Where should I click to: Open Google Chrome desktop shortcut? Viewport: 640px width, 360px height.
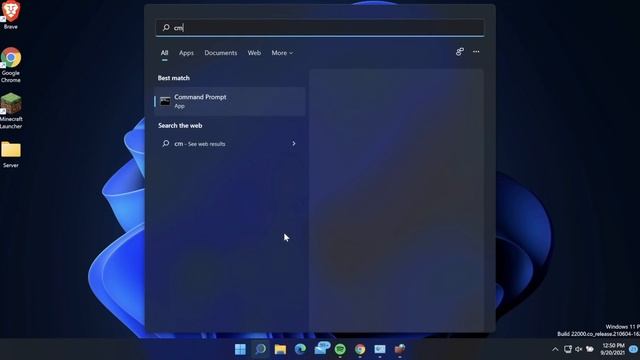coord(11,65)
